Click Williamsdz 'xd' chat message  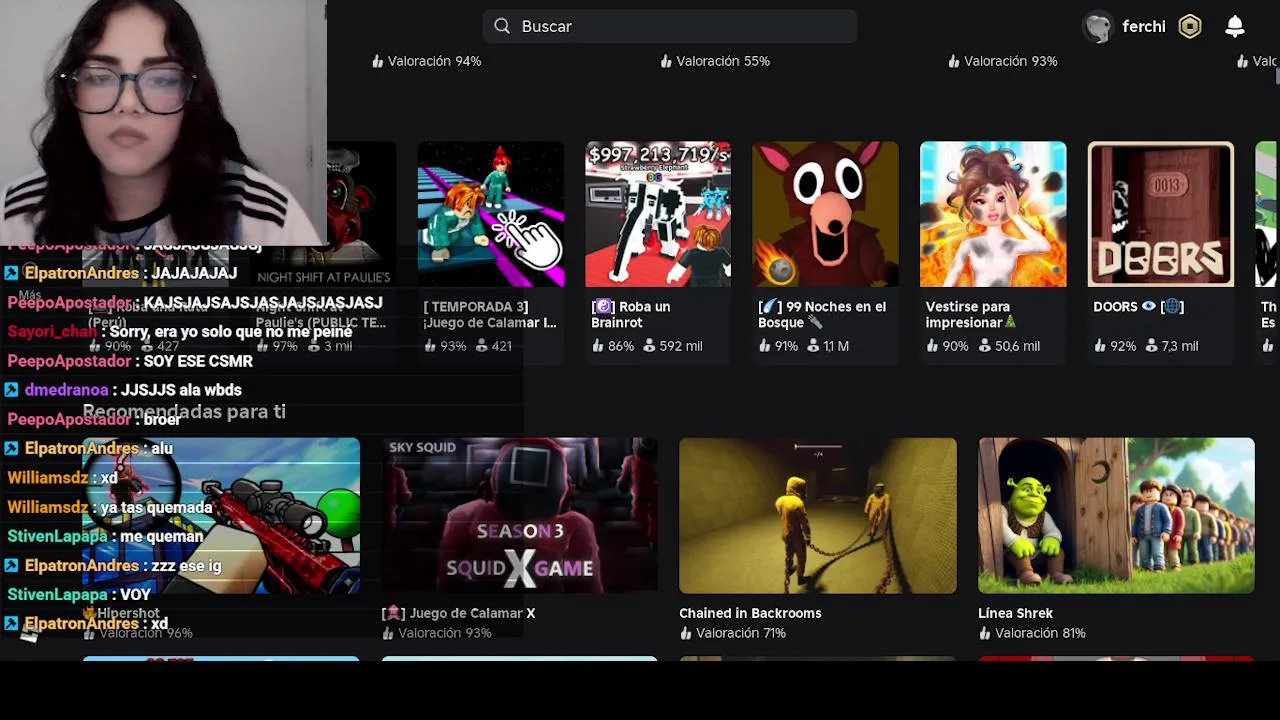coord(109,477)
